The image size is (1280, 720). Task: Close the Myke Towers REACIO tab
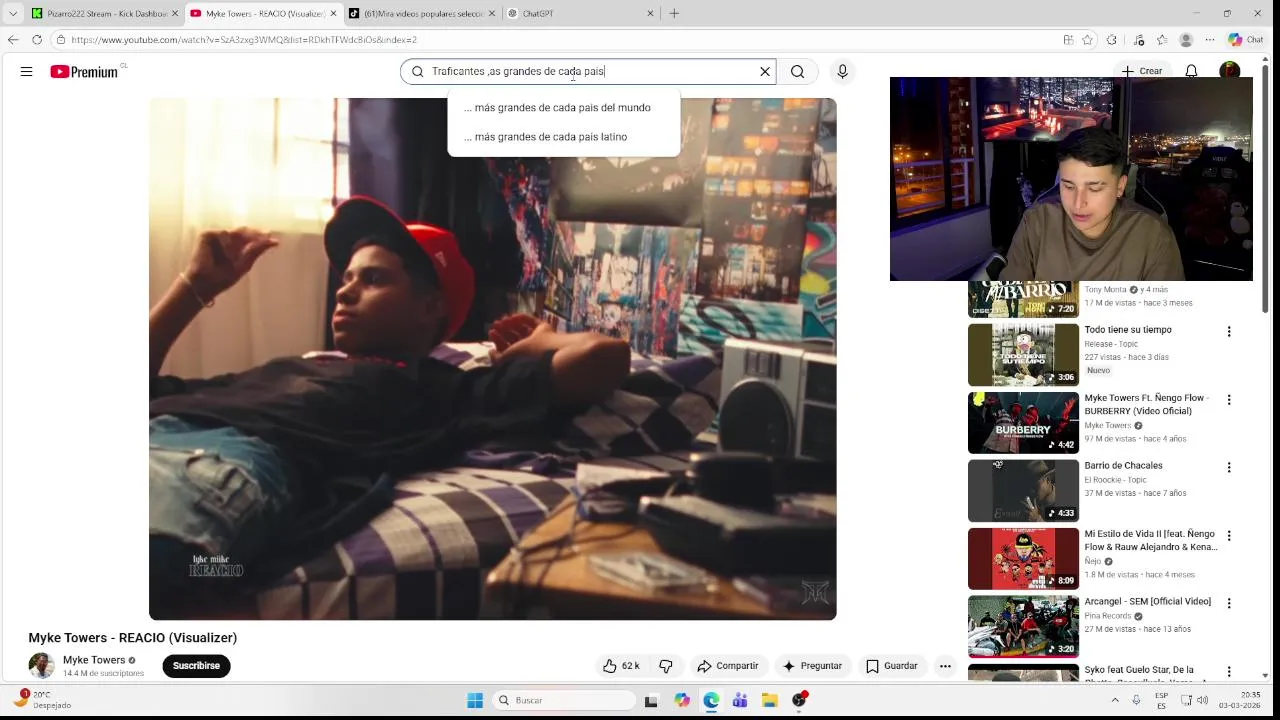(x=334, y=14)
